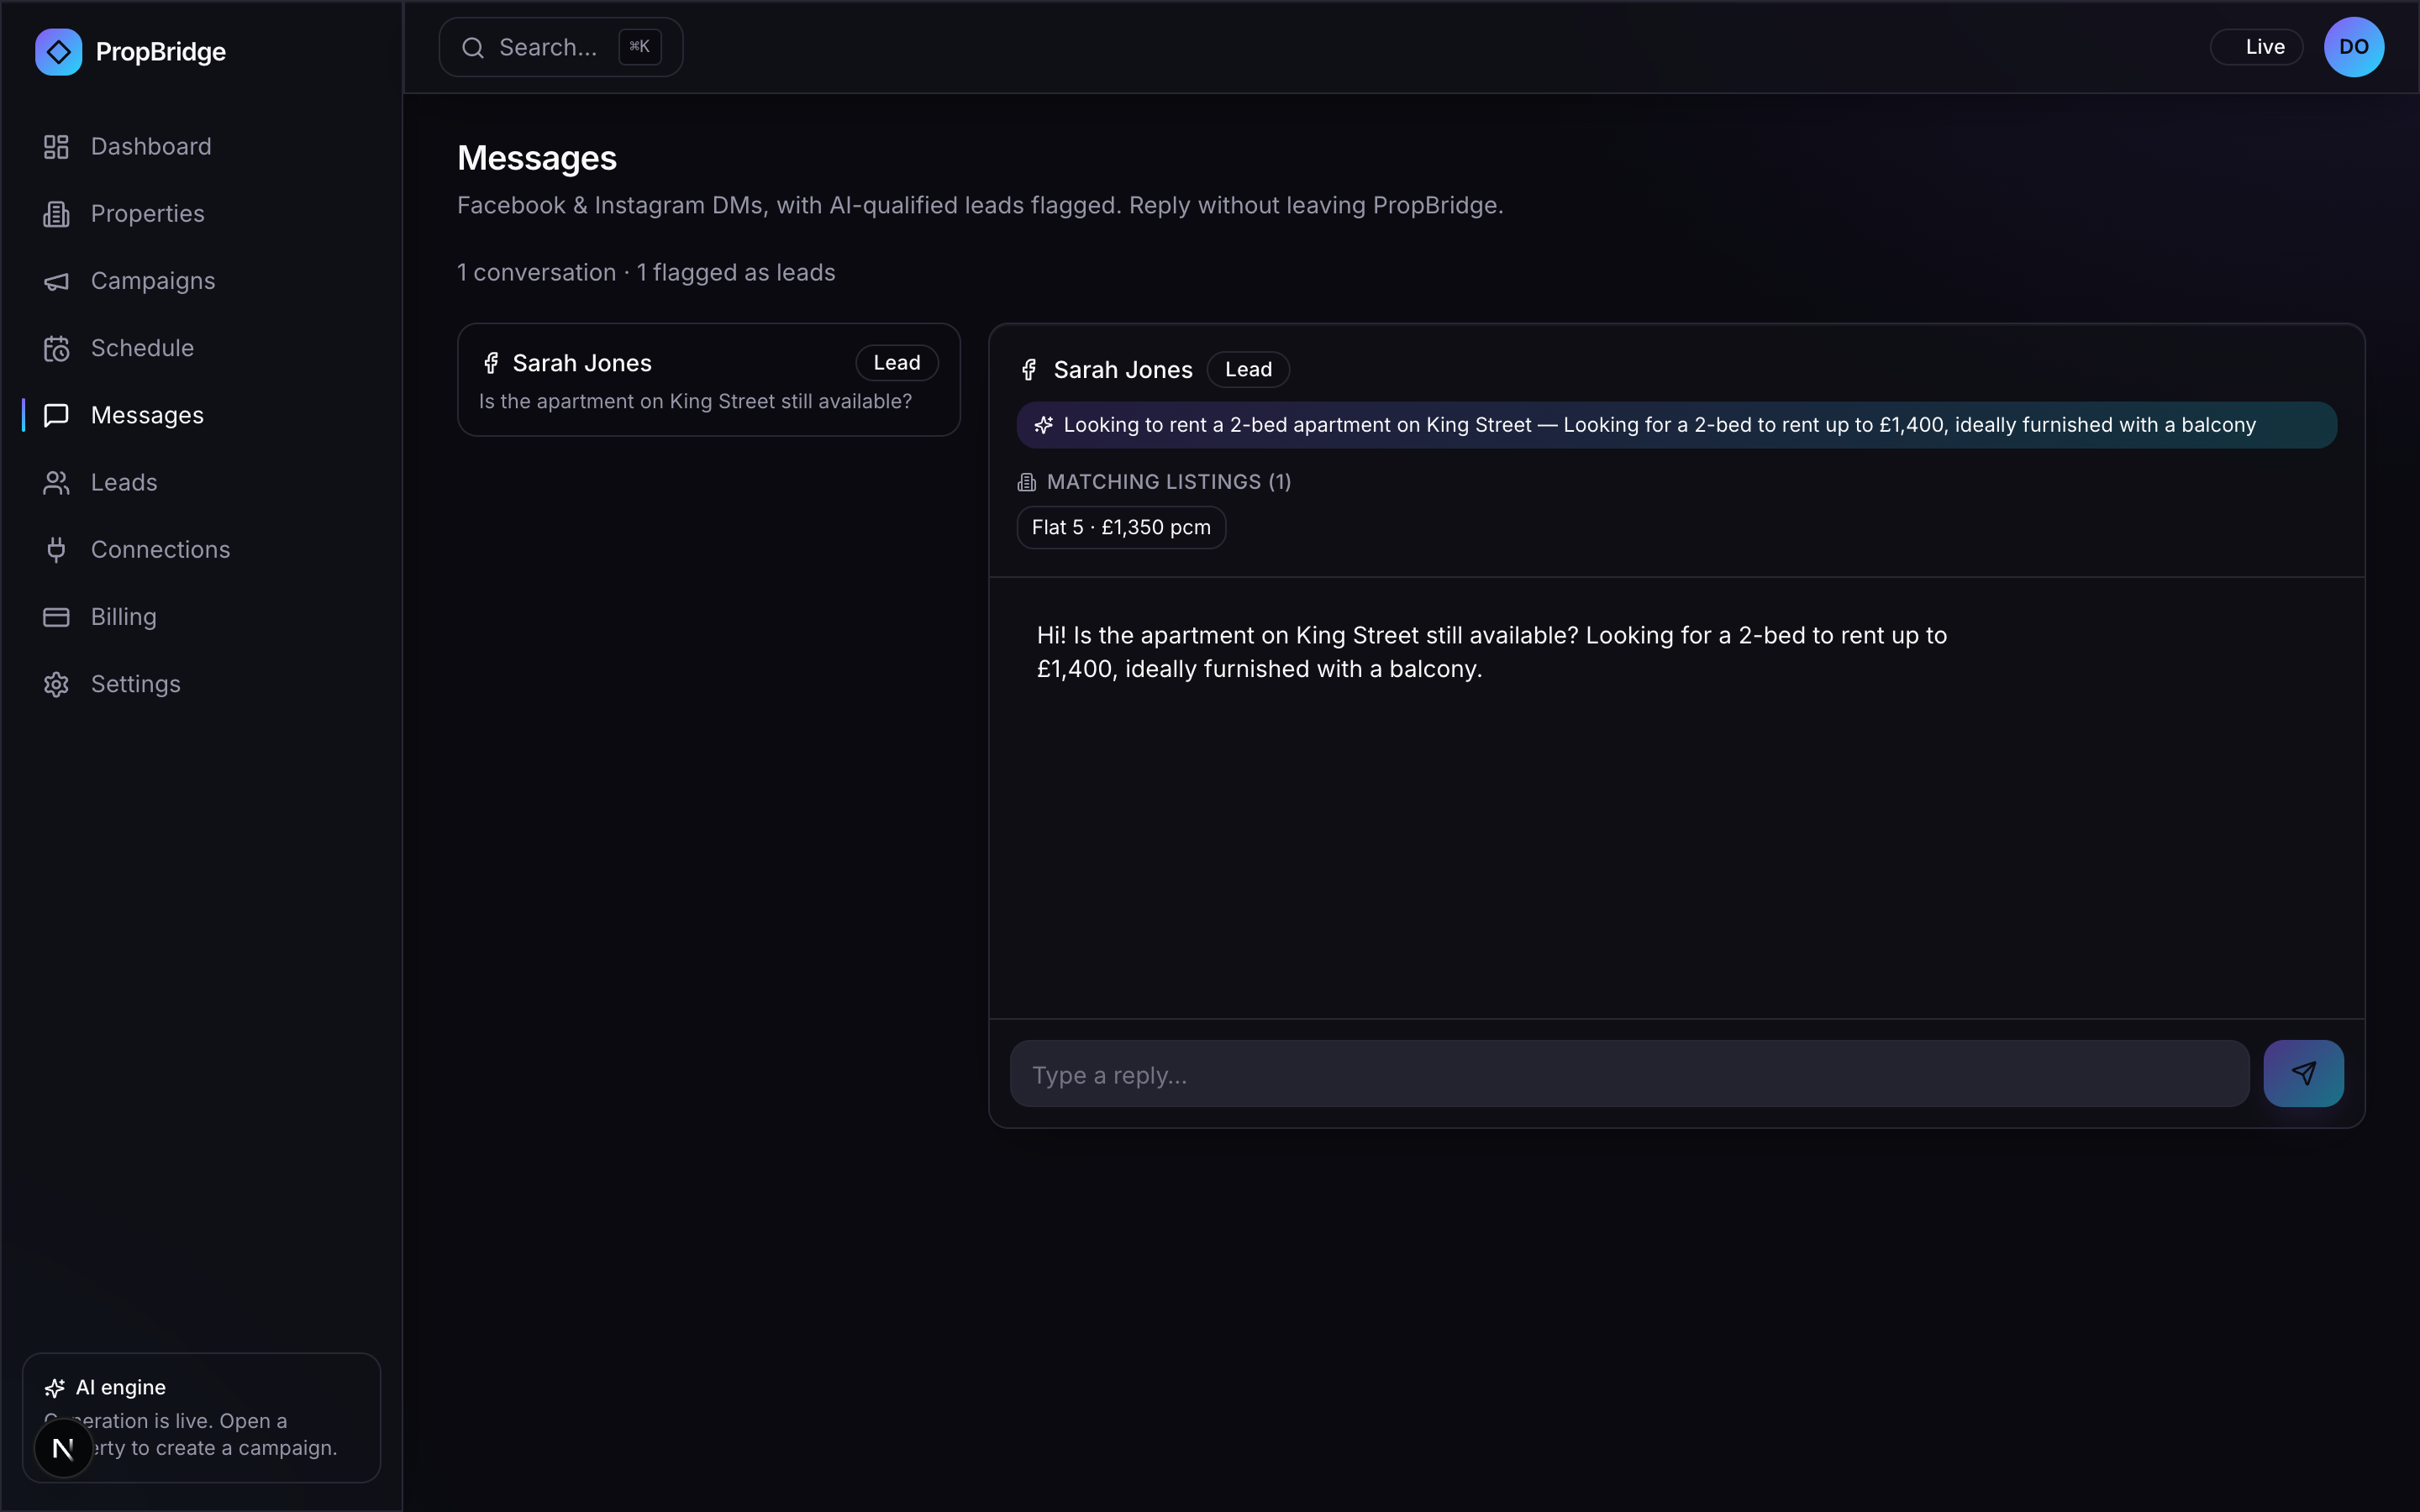
Task: Open Properties page
Action: pyautogui.click(x=201, y=214)
